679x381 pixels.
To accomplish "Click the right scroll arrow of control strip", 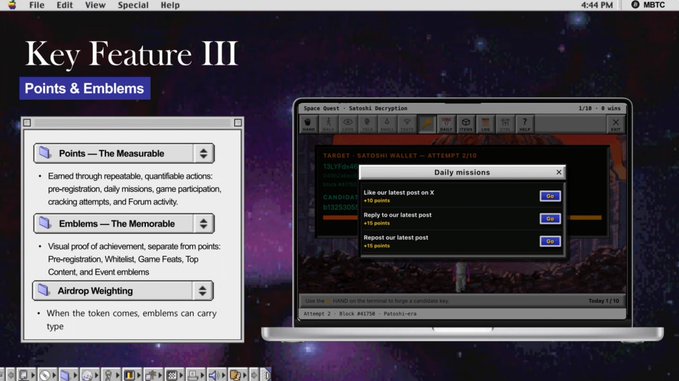I will pyautogui.click(x=254, y=375).
